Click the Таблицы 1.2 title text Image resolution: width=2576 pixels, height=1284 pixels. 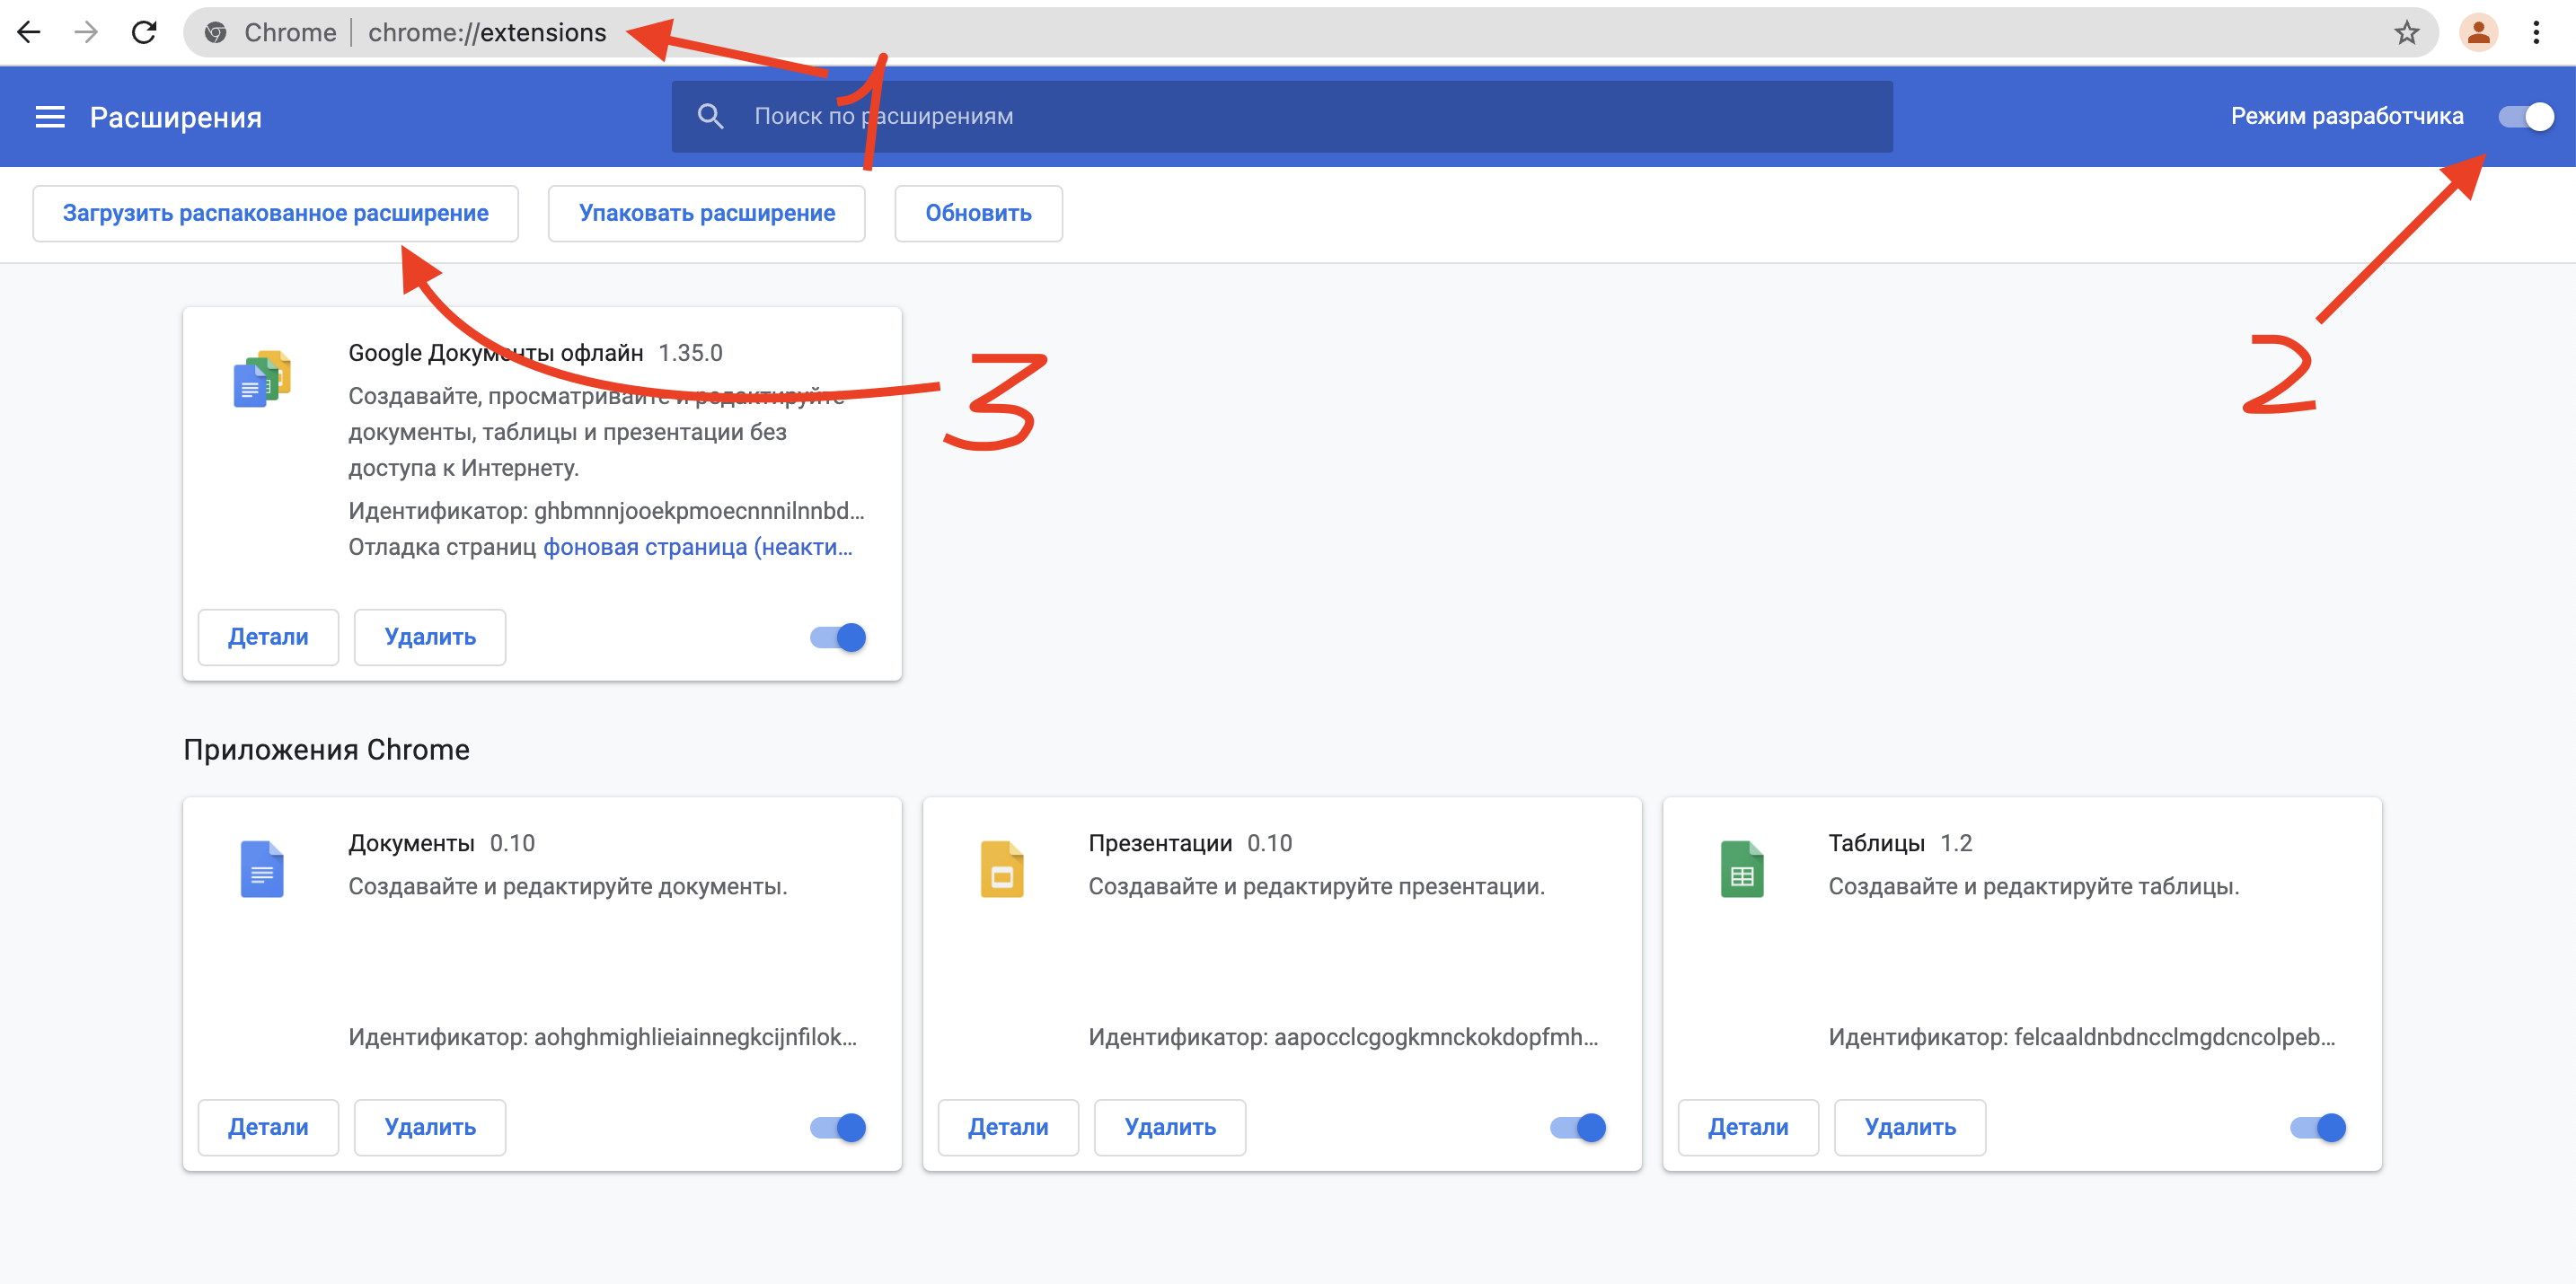coord(1900,843)
